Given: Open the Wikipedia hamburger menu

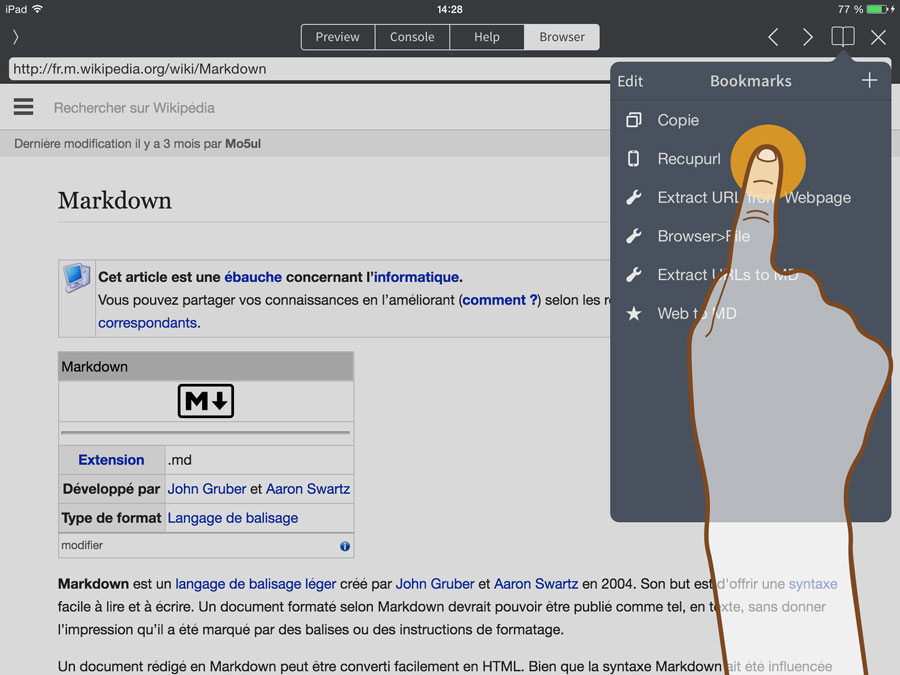Looking at the screenshot, I should coord(24,107).
